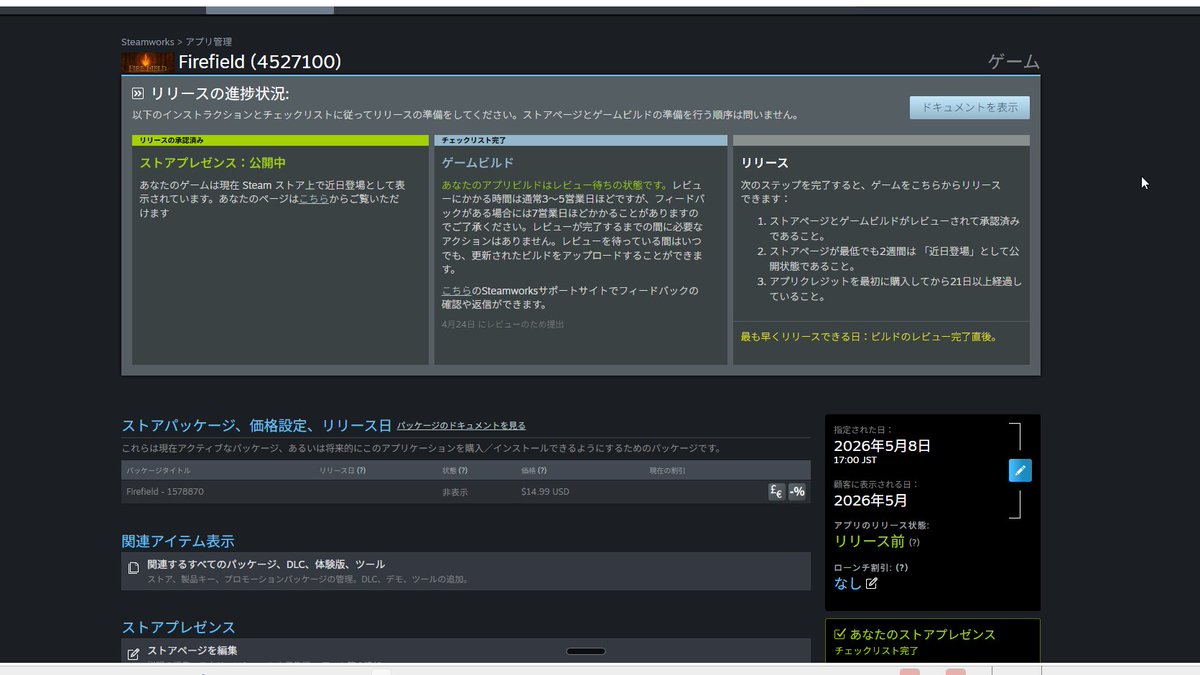Open 関連するすべてのパッケージ、DLC、体験版、ツール

click(266, 564)
